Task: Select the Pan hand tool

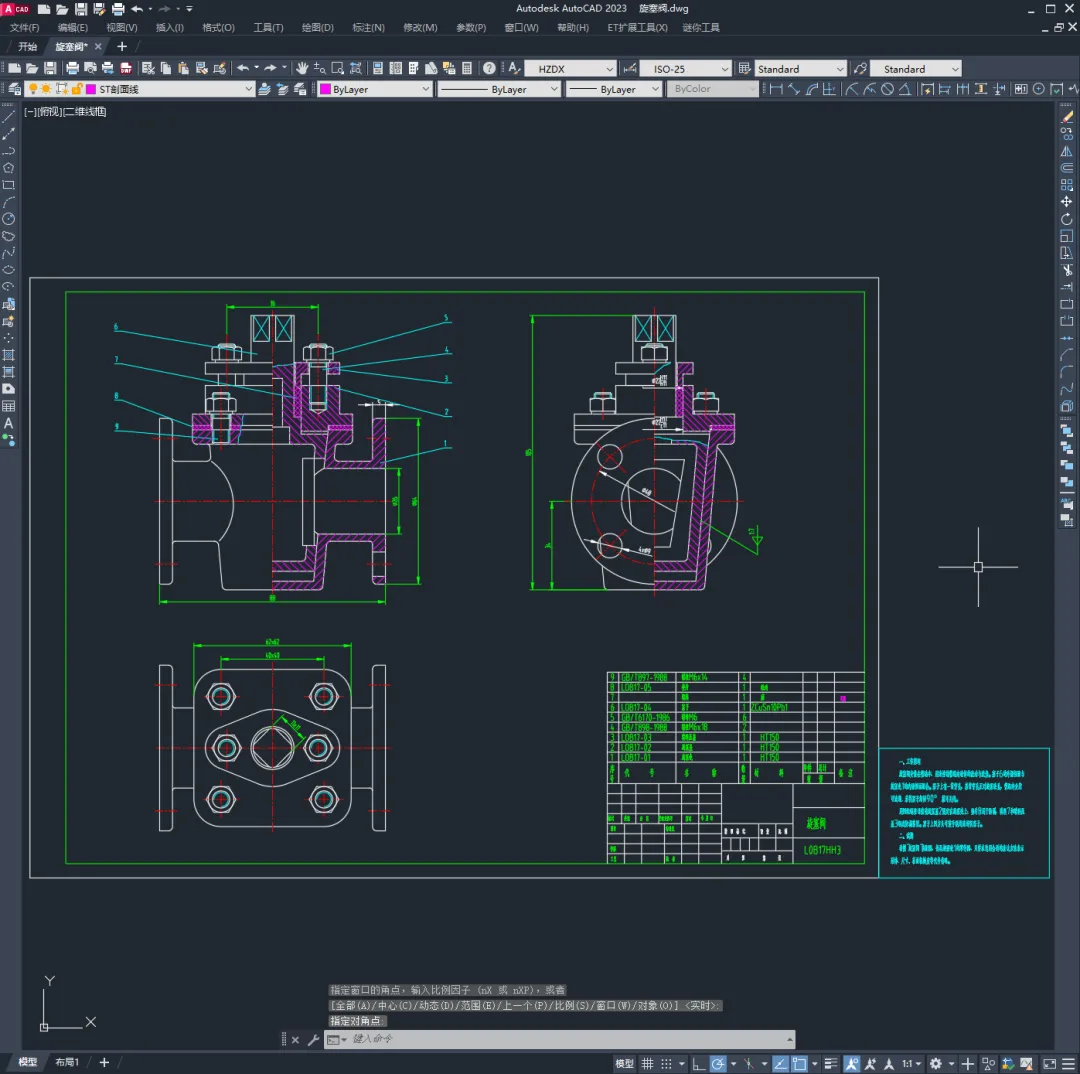Action: [x=302, y=68]
